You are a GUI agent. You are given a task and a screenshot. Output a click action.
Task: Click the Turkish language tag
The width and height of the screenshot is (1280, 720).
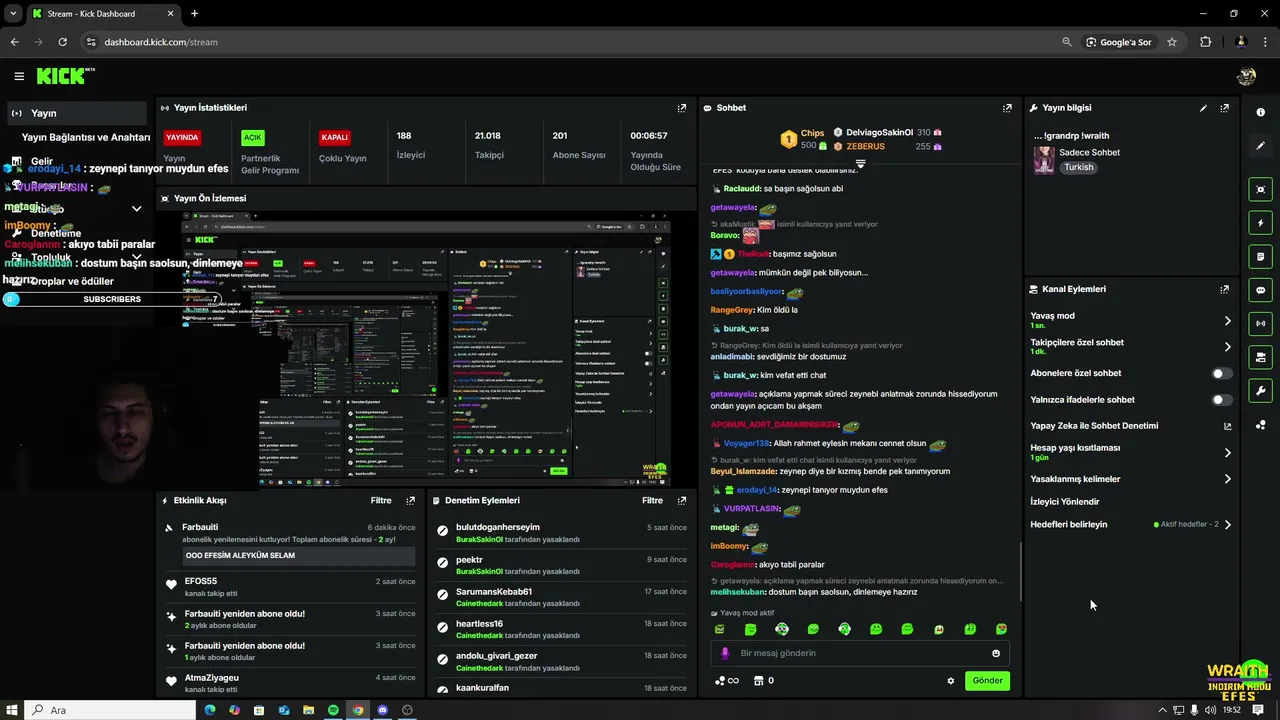point(1078,167)
